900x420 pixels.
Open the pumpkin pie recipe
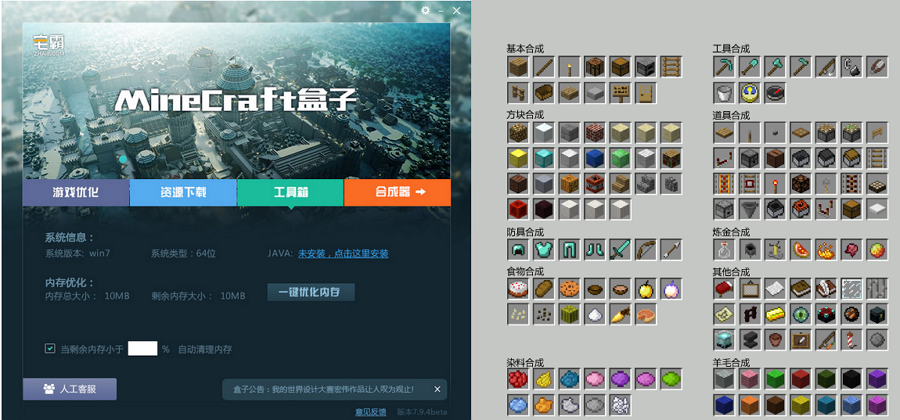click(645, 314)
